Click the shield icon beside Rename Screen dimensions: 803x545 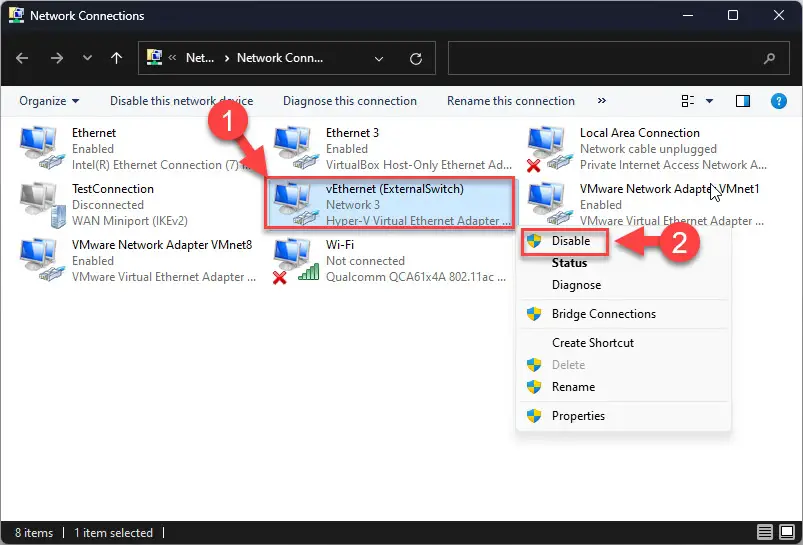pyautogui.click(x=534, y=387)
